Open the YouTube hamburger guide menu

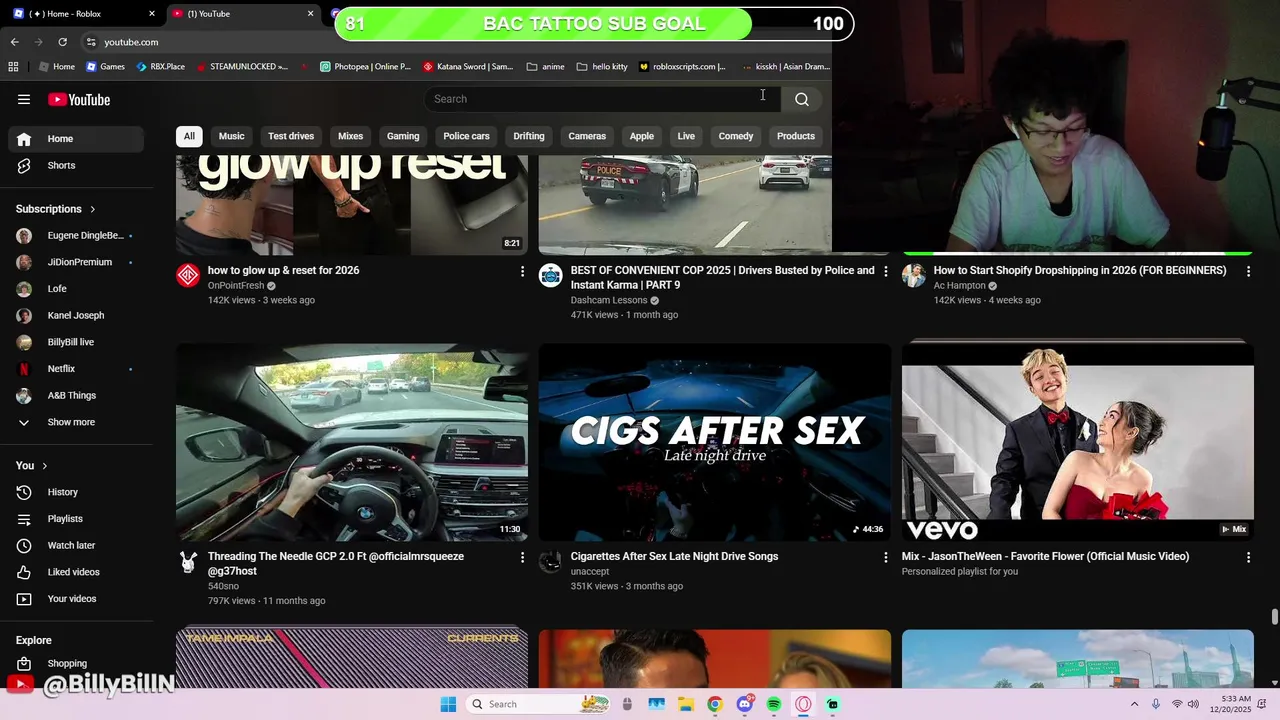point(24,99)
